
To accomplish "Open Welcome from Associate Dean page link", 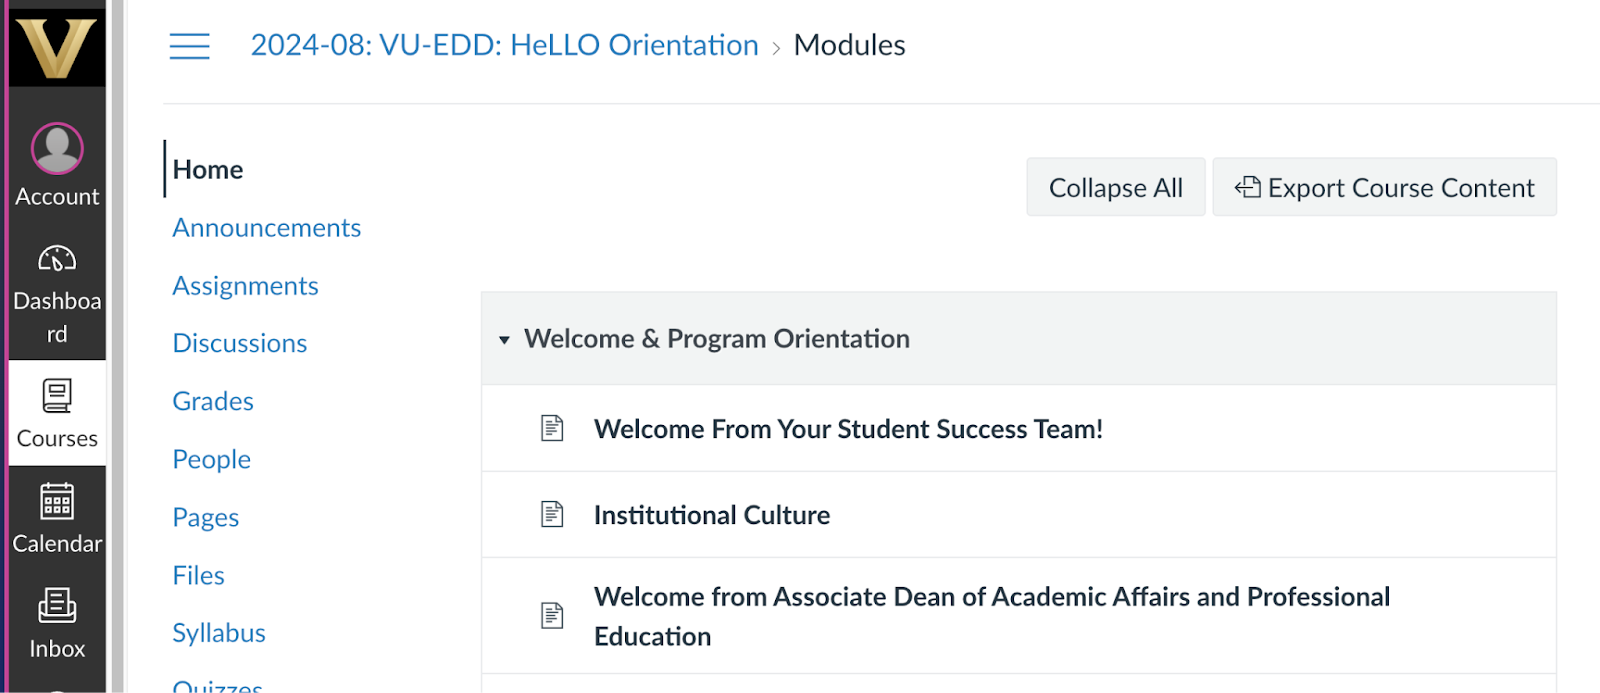I will [x=992, y=616].
